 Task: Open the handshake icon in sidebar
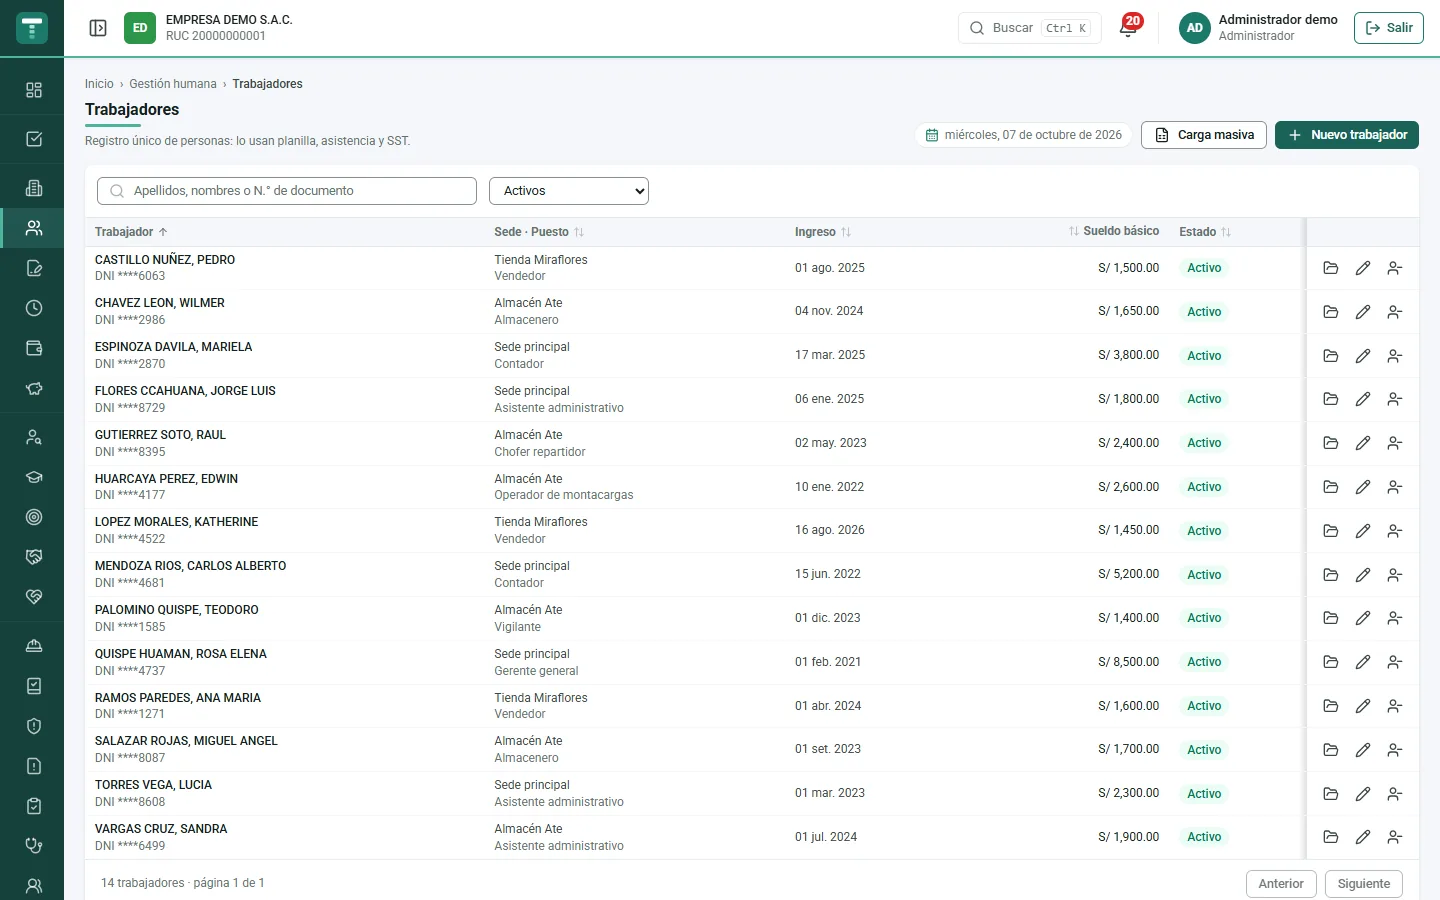click(x=34, y=557)
